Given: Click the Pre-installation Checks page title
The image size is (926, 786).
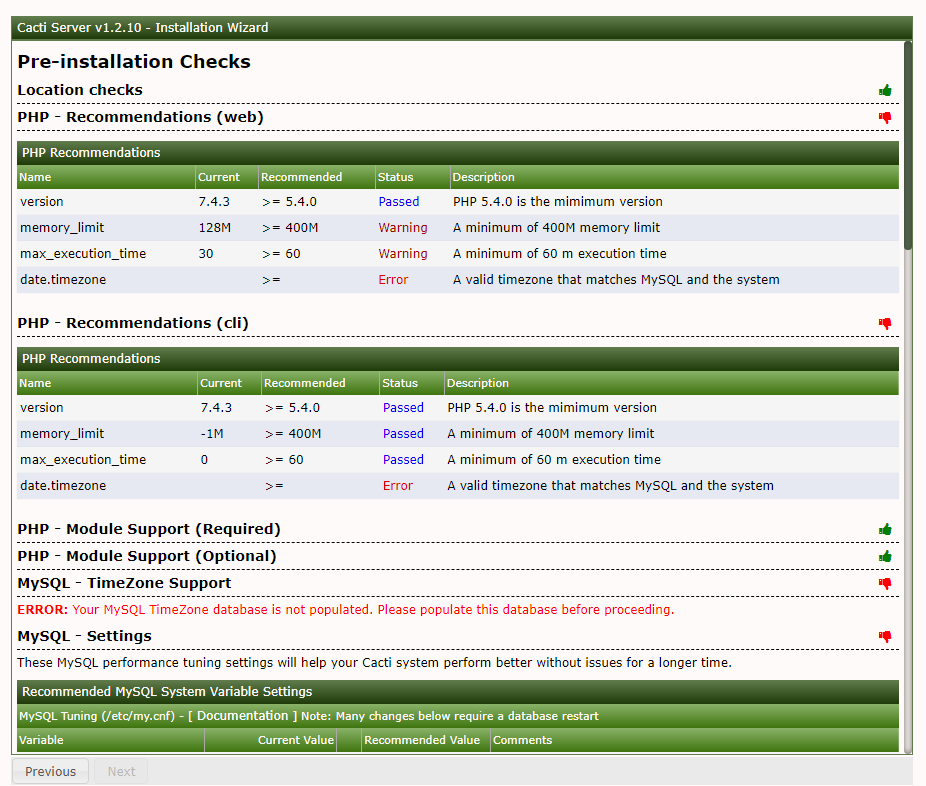Looking at the screenshot, I should (134, 61).
